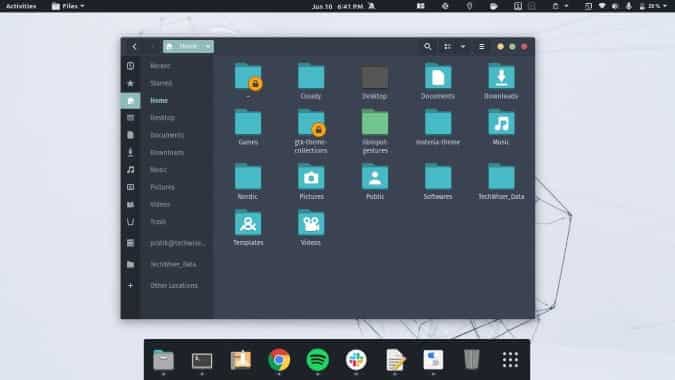Select Videos in the sidebar
Image resolution: width=675 pixels, height=380 pixels.
click(x=160, y=204)
